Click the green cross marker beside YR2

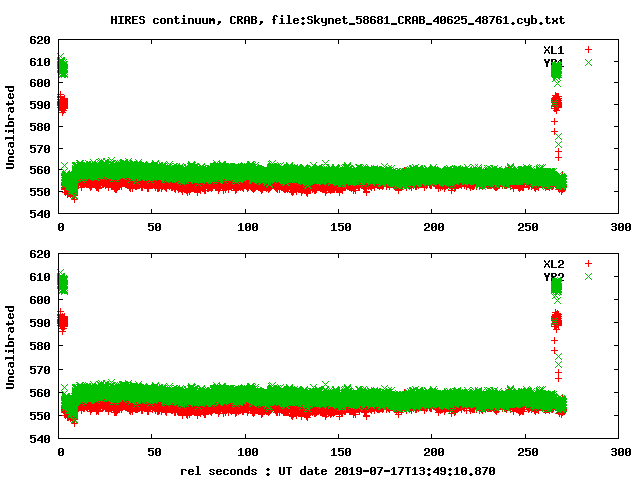(588, 277)
